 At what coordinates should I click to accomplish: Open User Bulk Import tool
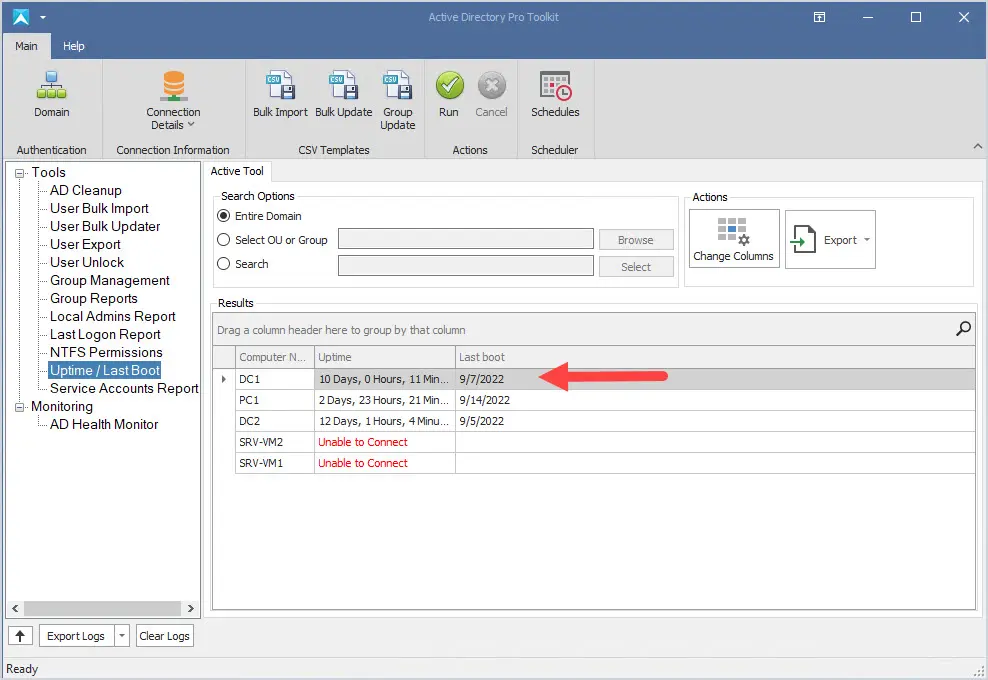(x=100, y=208)
